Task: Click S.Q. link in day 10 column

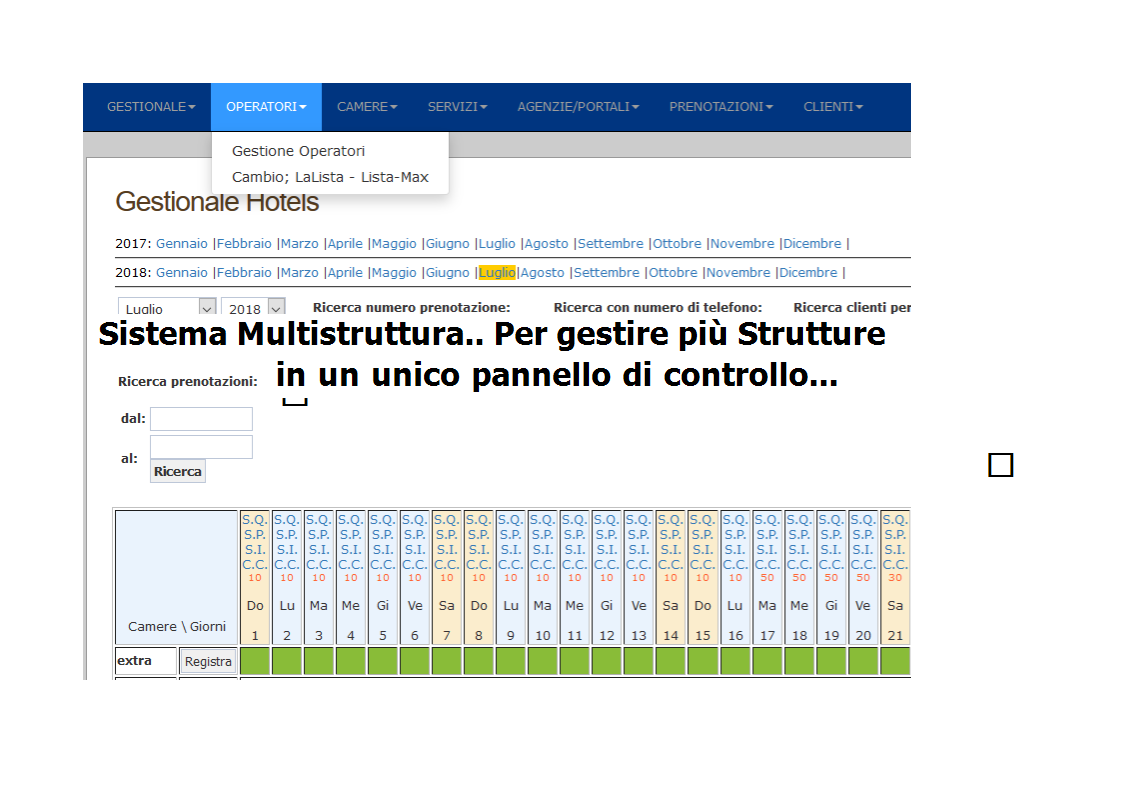Action: point(542,520)
